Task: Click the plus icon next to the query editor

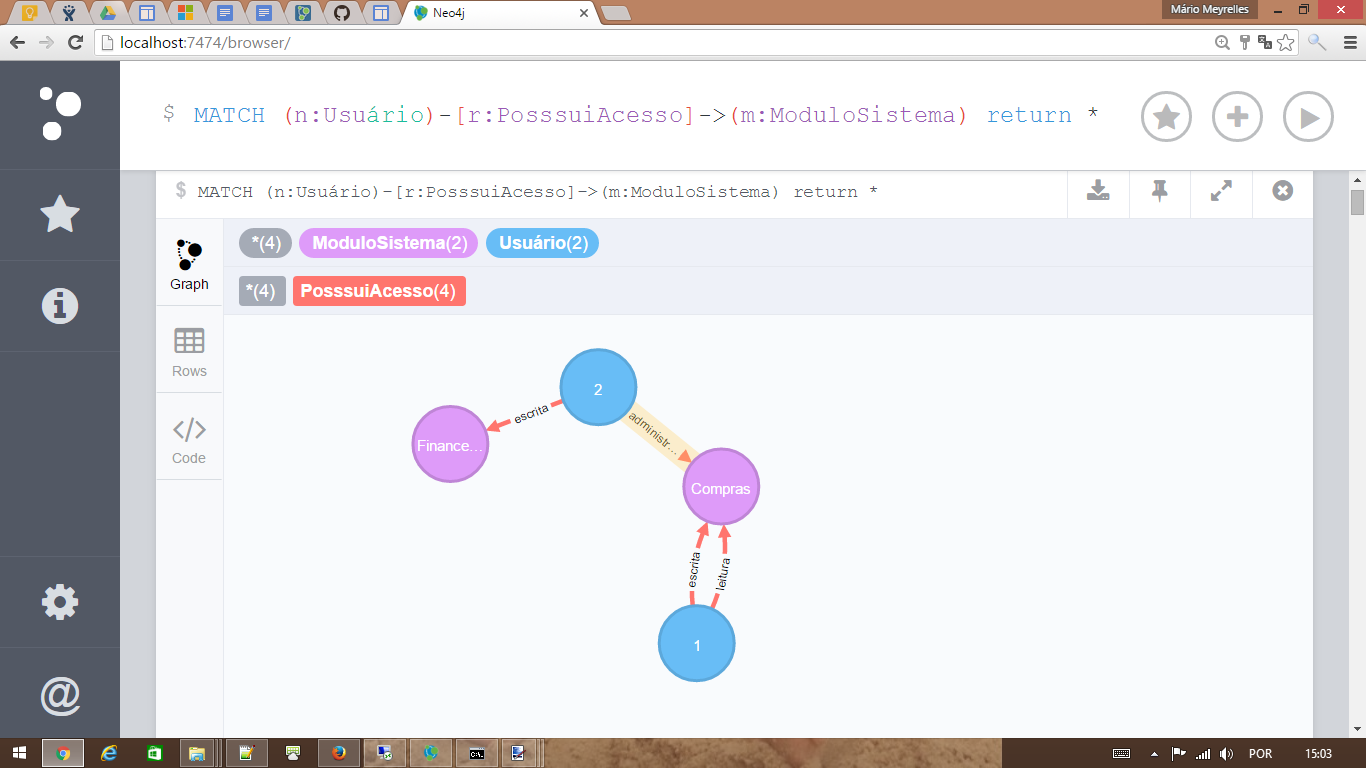Action: pyautogui.click(x=1237, y=116)
